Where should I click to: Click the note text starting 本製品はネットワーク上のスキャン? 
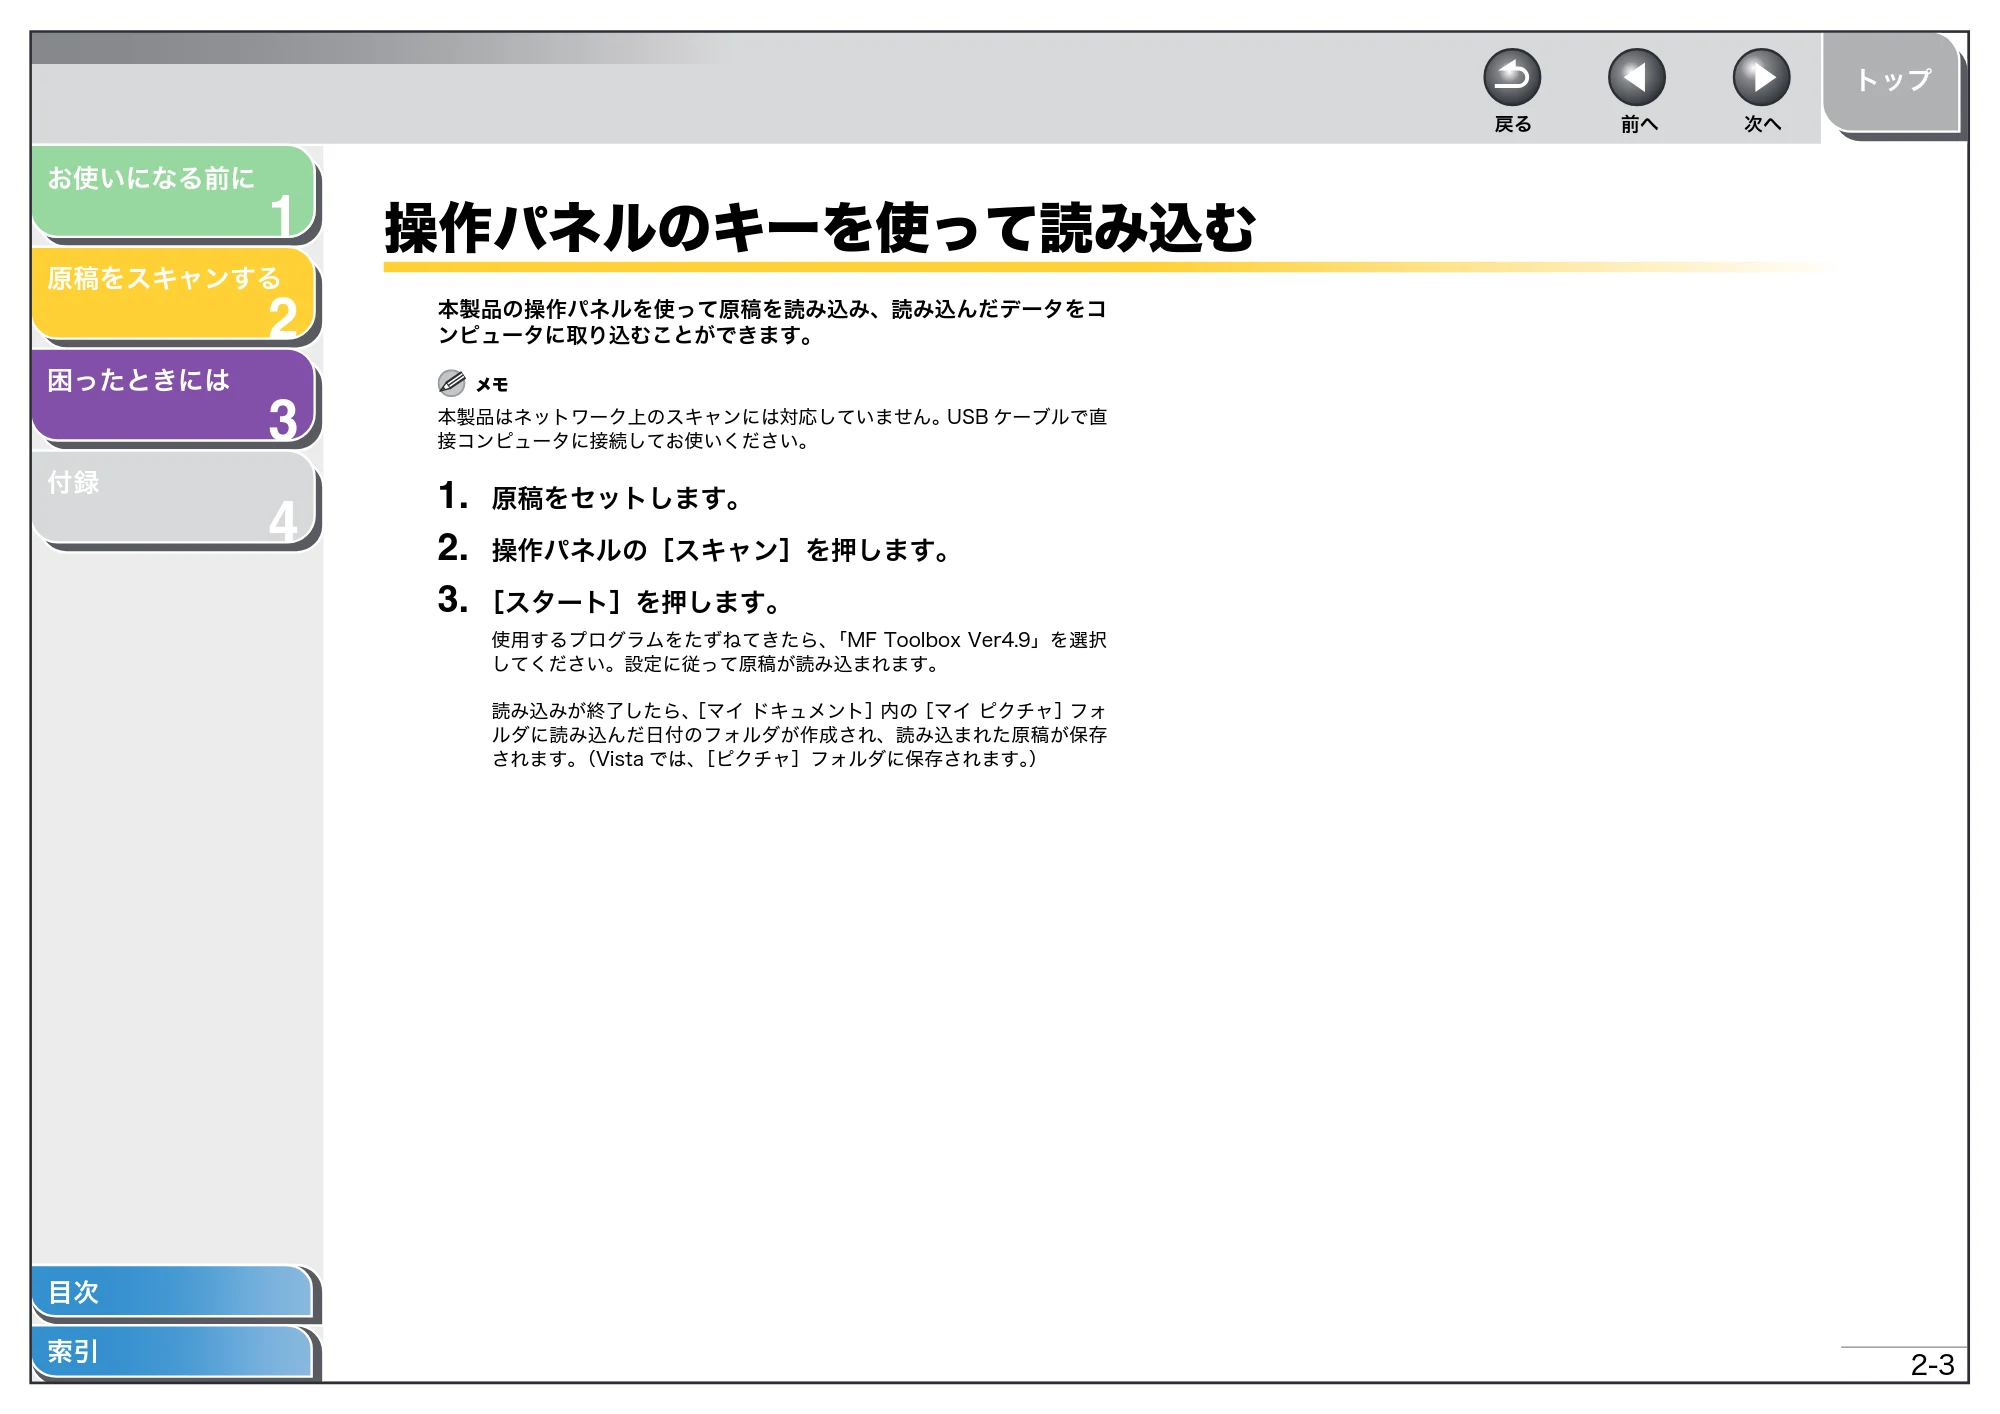[x=772, y=429]
